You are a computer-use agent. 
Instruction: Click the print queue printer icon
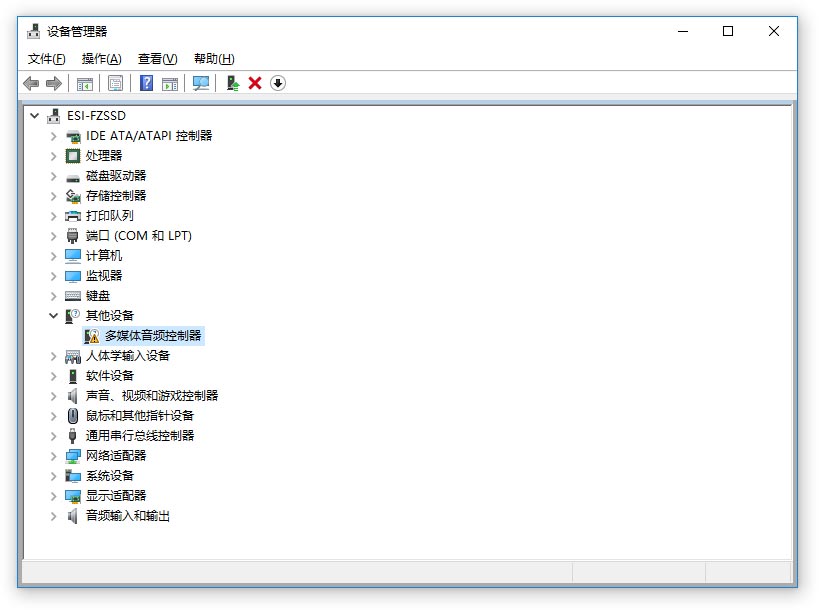pos(73,216)
